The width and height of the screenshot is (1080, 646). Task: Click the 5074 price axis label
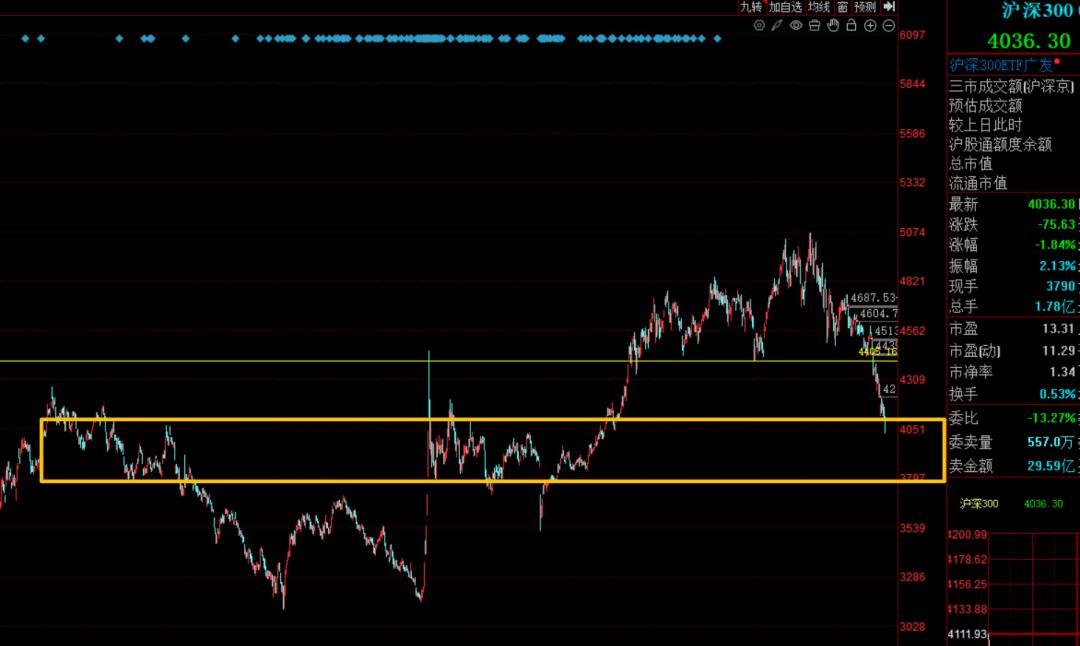913,232
